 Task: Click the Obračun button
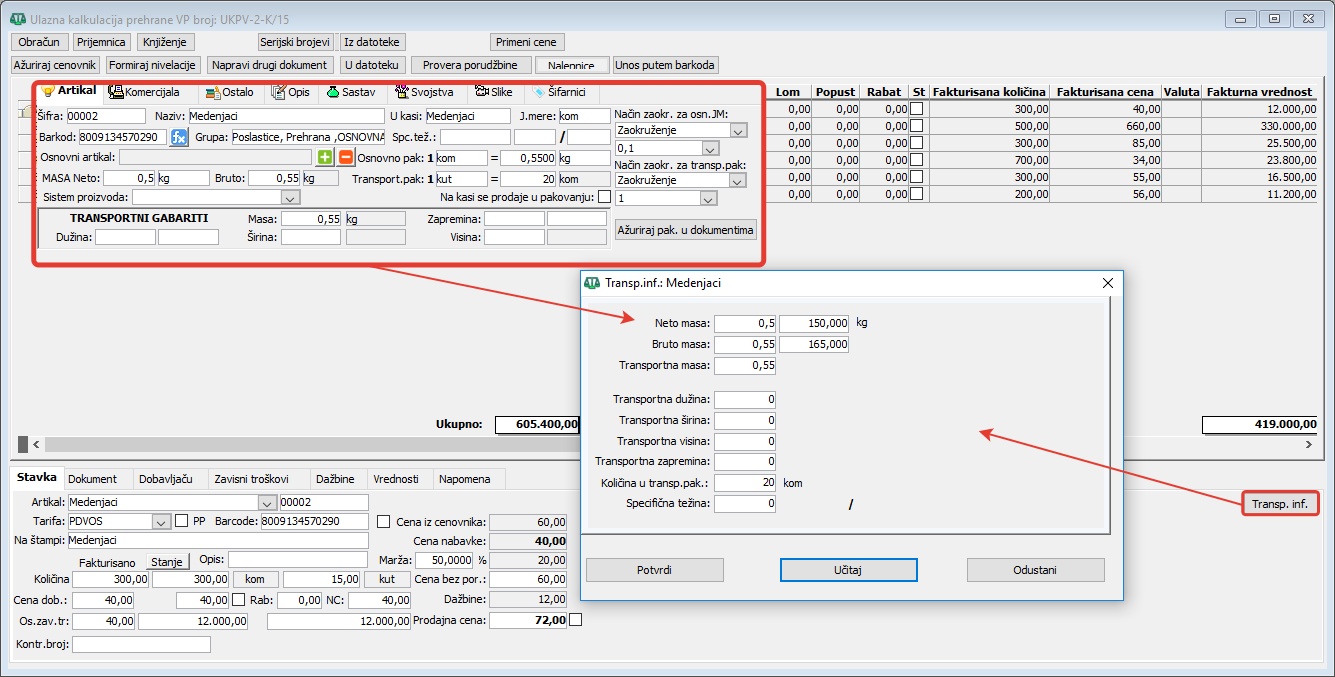click(40, 42)
